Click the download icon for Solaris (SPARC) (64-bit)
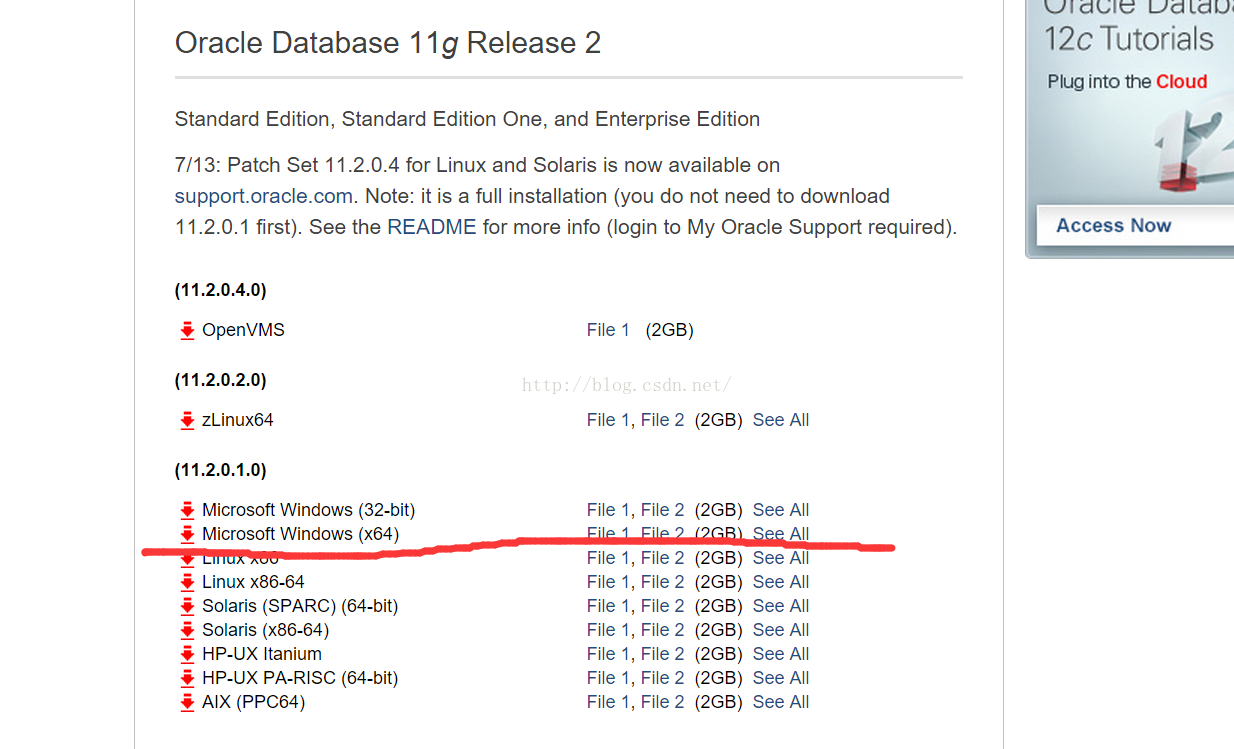1234x749 pixels. (187, 607)
